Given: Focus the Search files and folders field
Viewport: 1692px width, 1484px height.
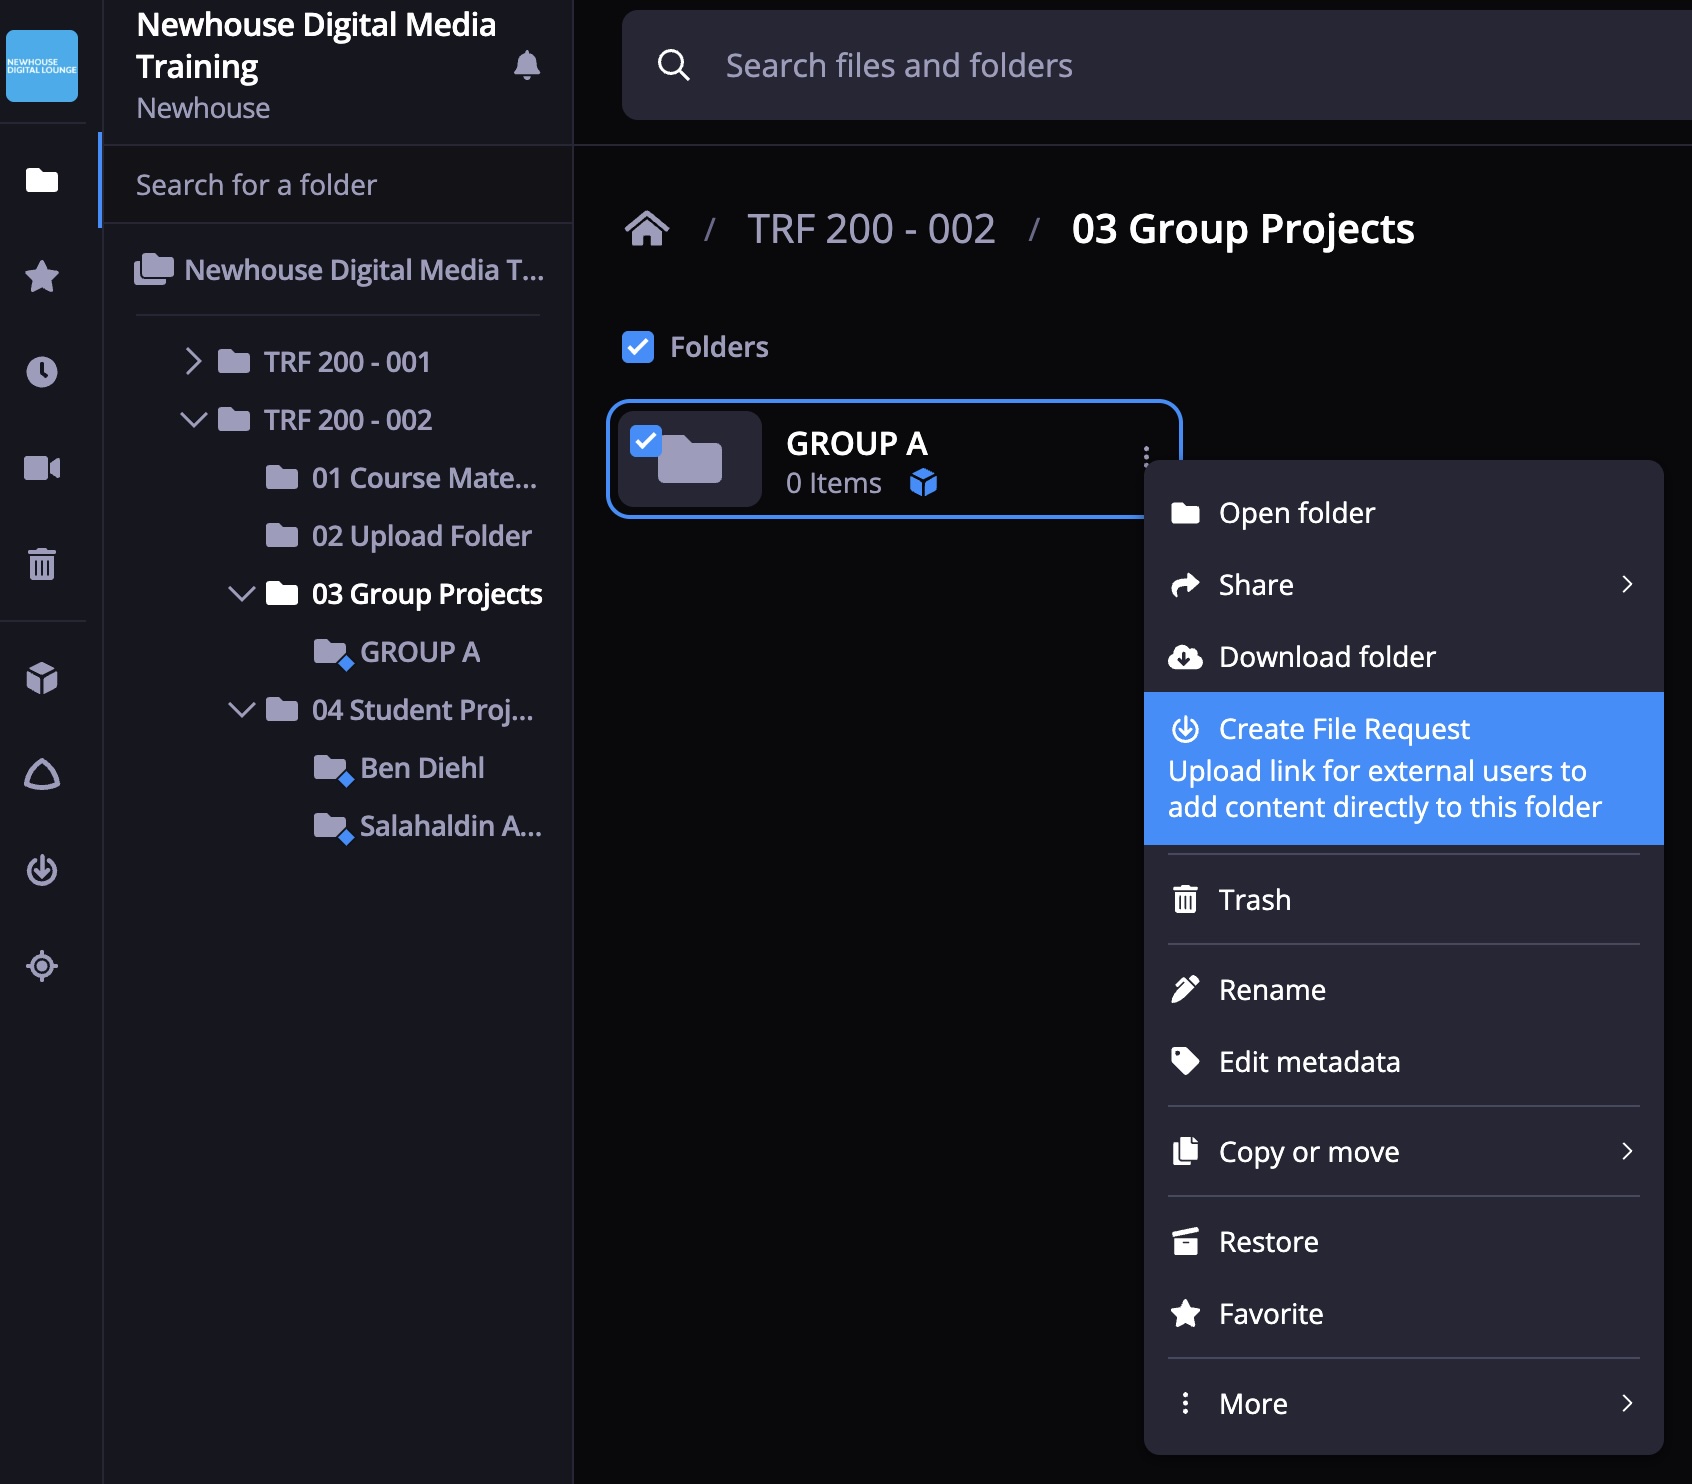Looking at the screenshot, I should pos(1157,65).
